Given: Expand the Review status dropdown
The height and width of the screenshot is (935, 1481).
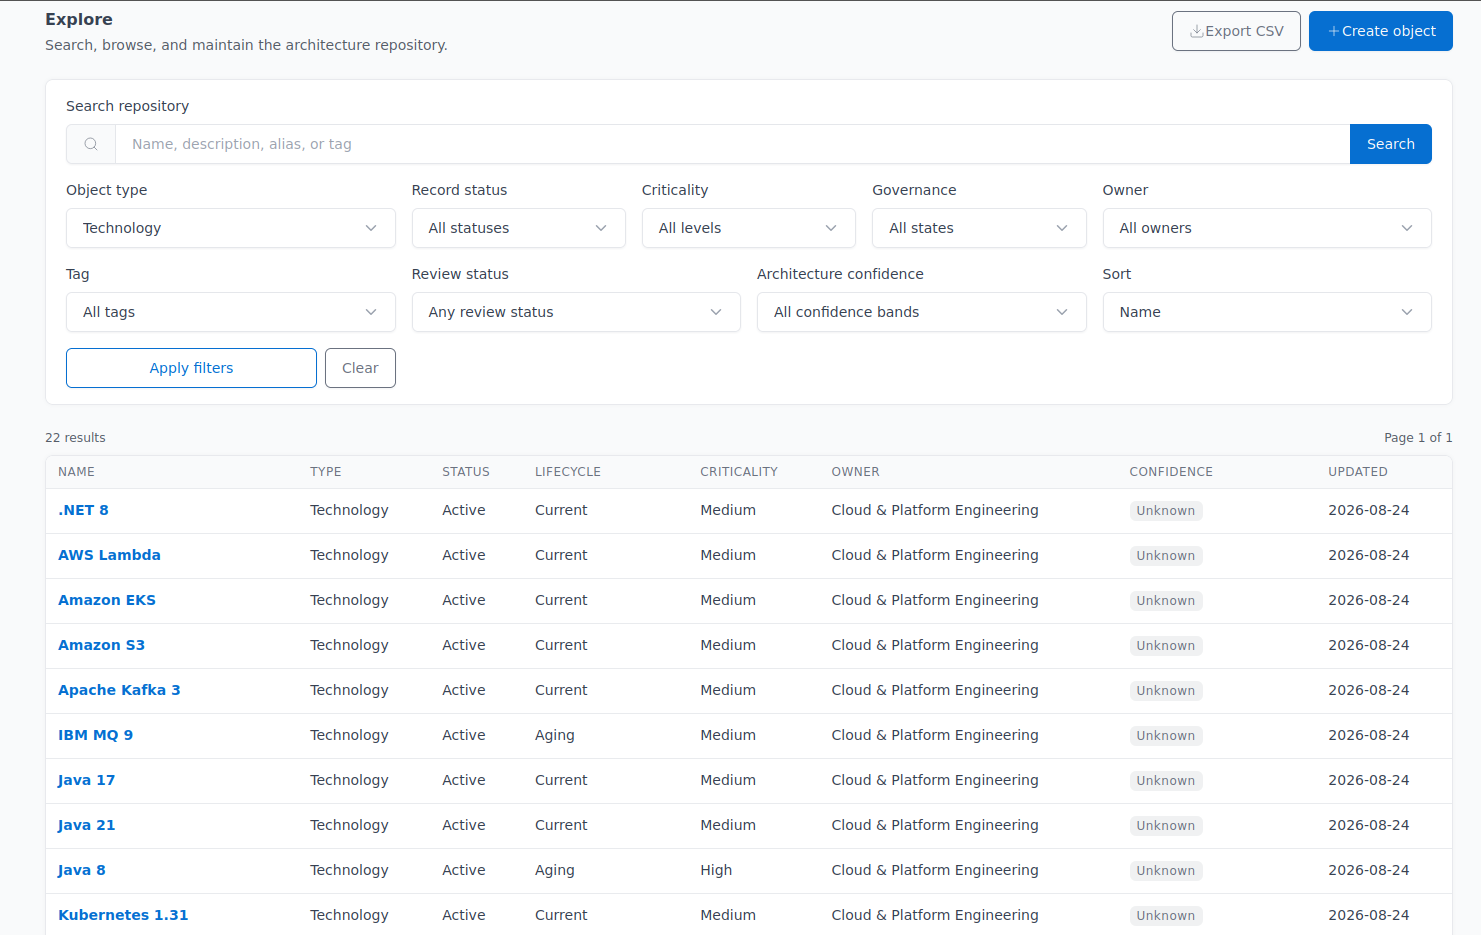Looking at the screenshot, I should [576, 312].
